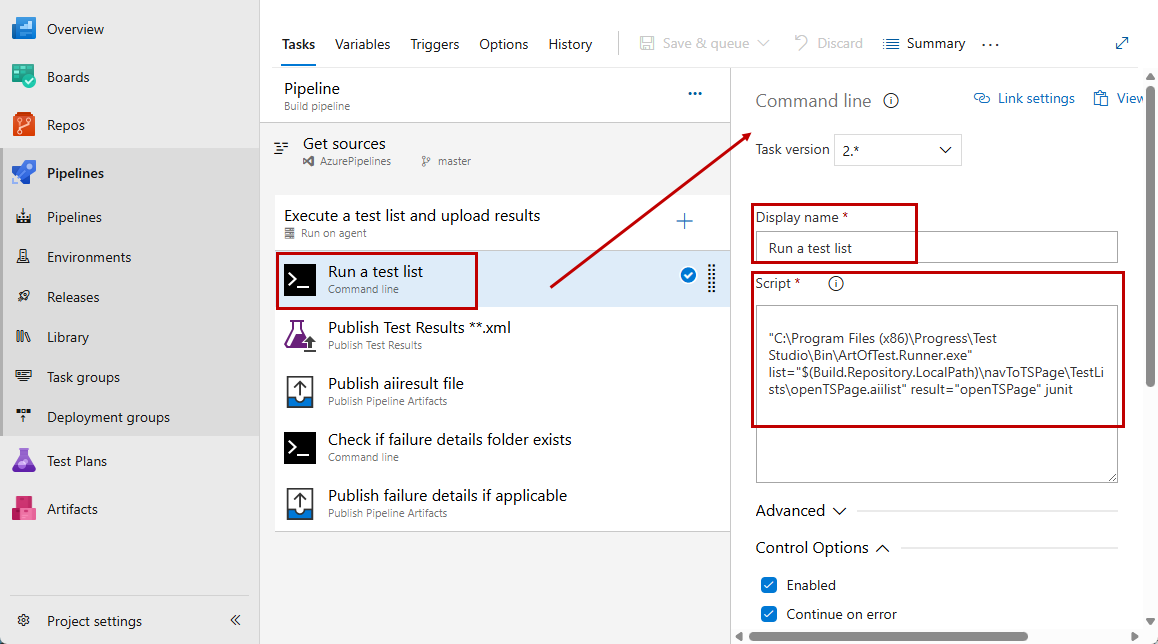Image resolution: width=1158 pixels, height=644 pixels.
Task: Click the Project settings gear icon
Action: [24, 620]
